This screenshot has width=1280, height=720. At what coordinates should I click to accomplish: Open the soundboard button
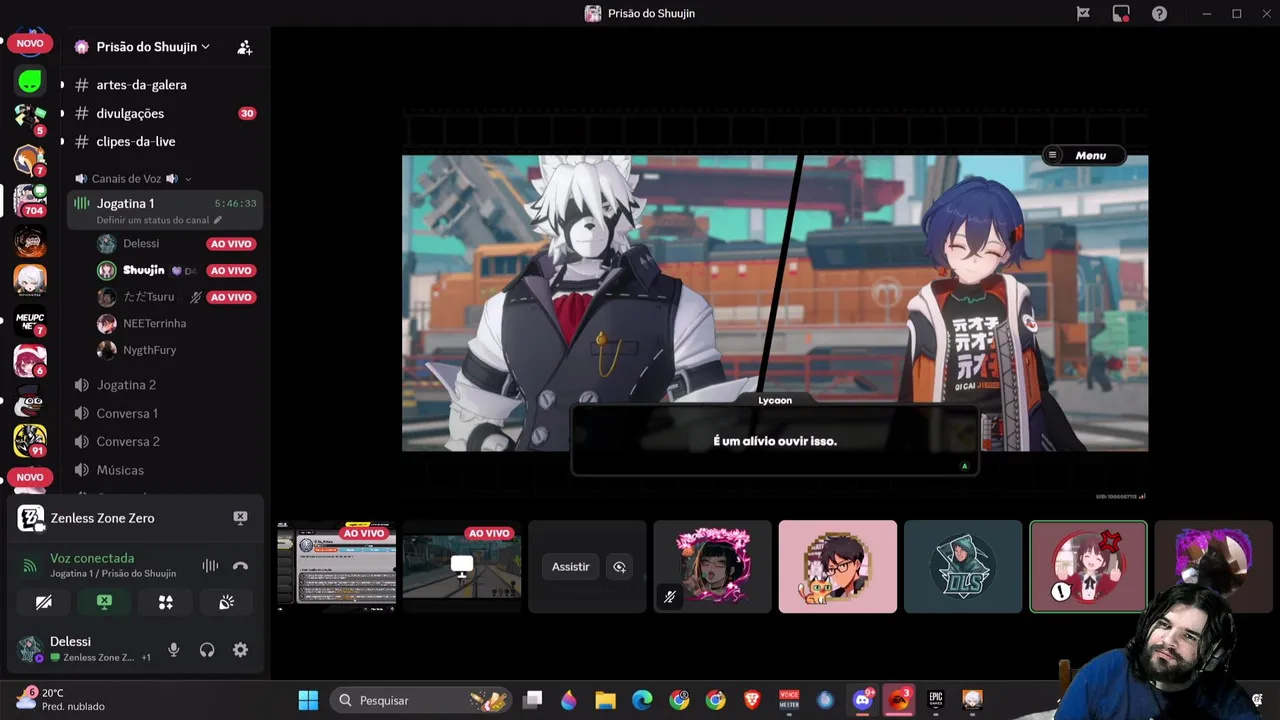(227, 602)
